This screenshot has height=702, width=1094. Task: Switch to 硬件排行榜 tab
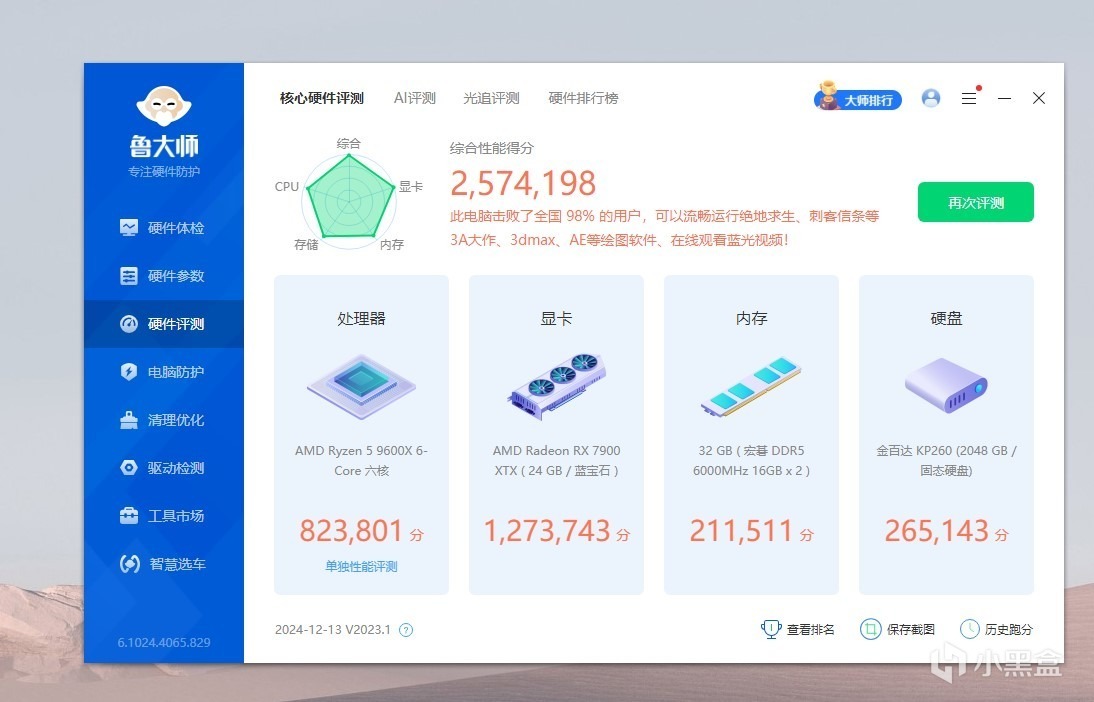[583, 98]
